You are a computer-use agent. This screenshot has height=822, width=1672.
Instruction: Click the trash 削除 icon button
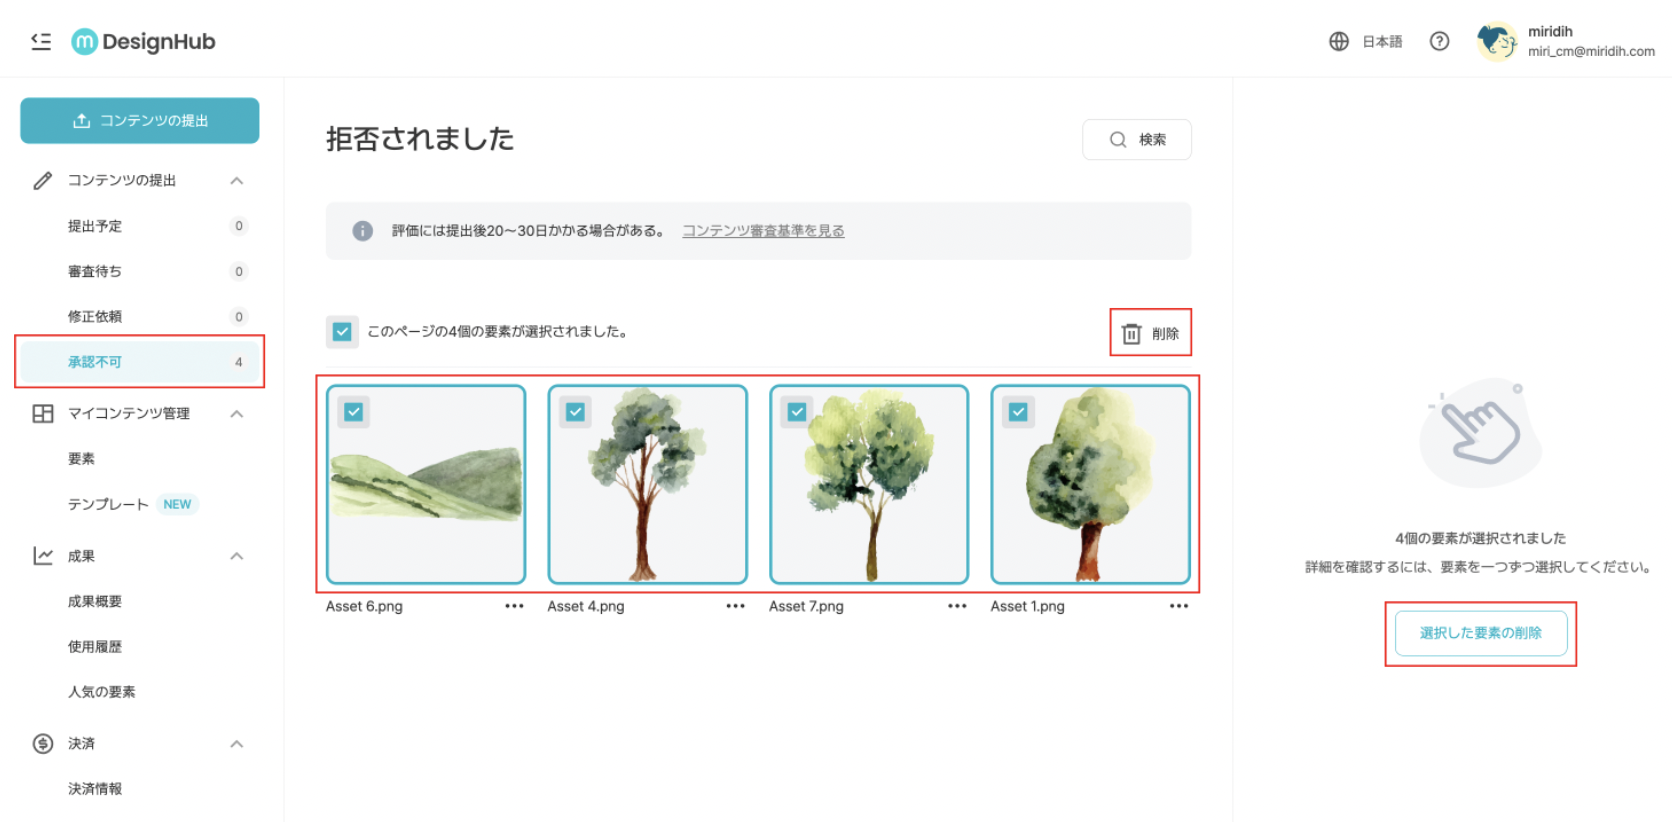pyautogui.click(x=1150, y=333)
